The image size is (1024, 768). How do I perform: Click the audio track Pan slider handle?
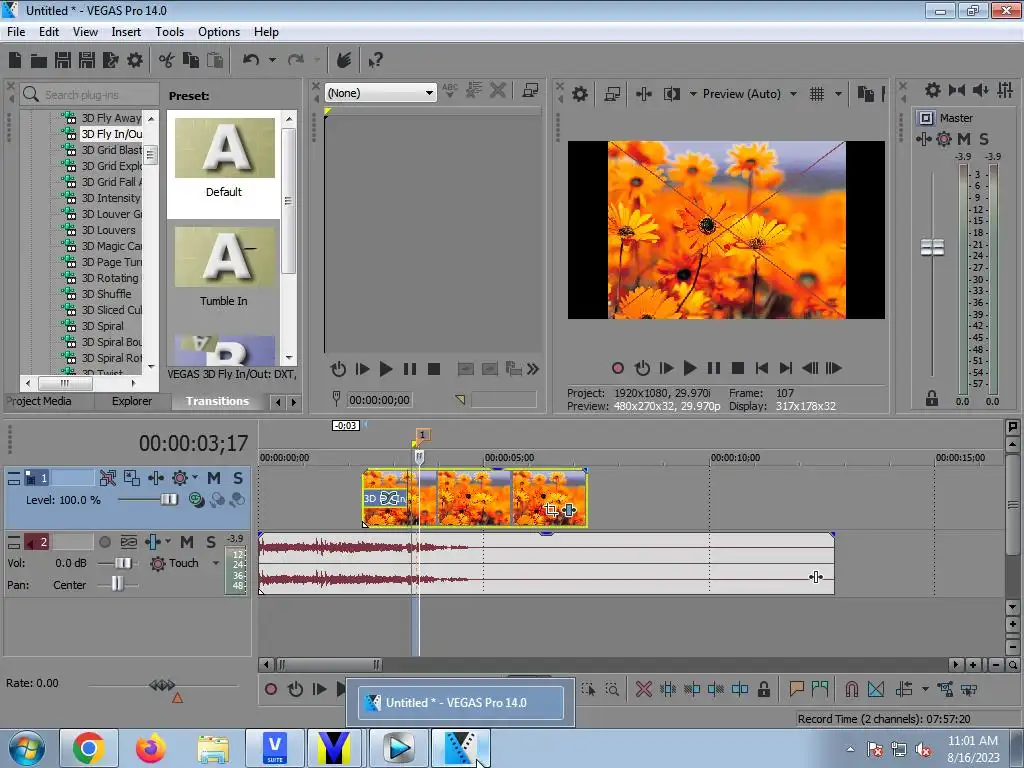(x=117, y=584)
